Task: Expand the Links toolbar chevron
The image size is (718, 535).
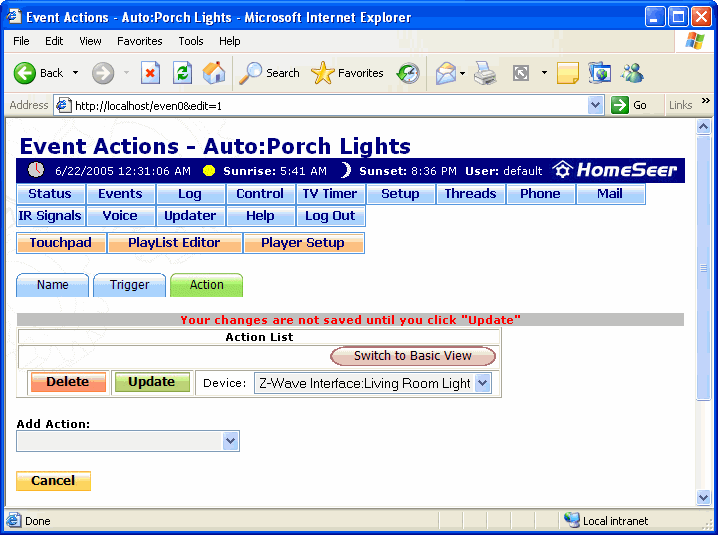Action: (x=706, y=101)
